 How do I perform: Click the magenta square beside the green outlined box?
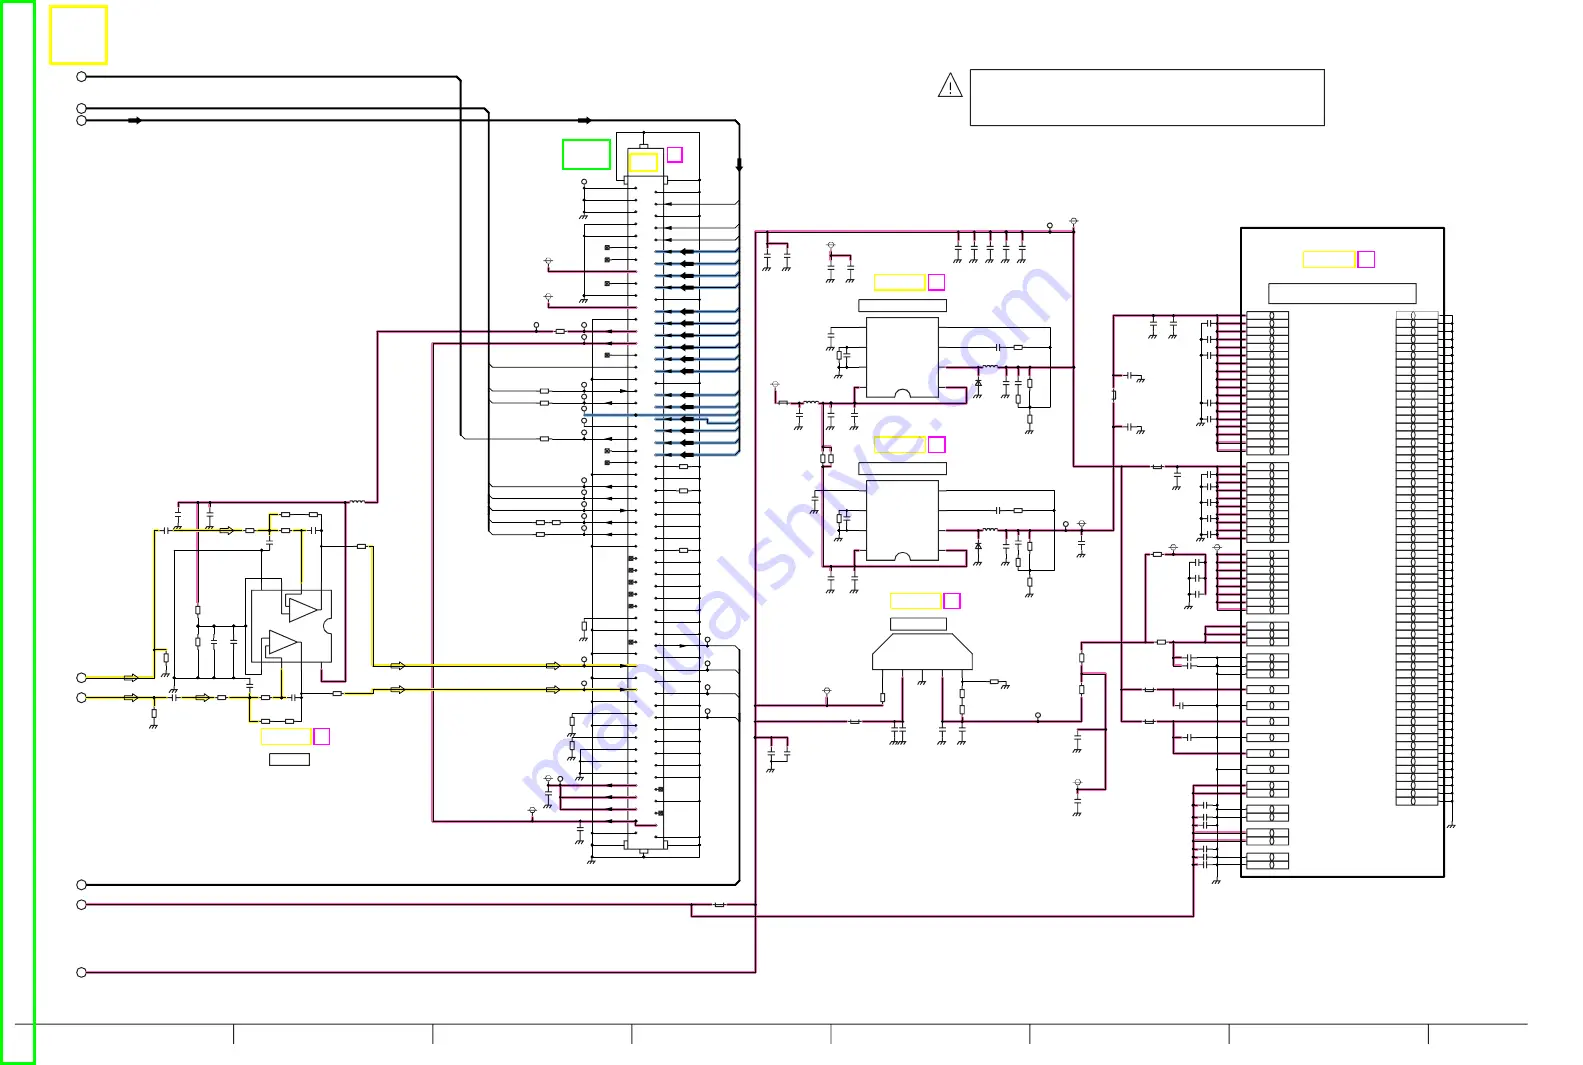pos(675,154)
